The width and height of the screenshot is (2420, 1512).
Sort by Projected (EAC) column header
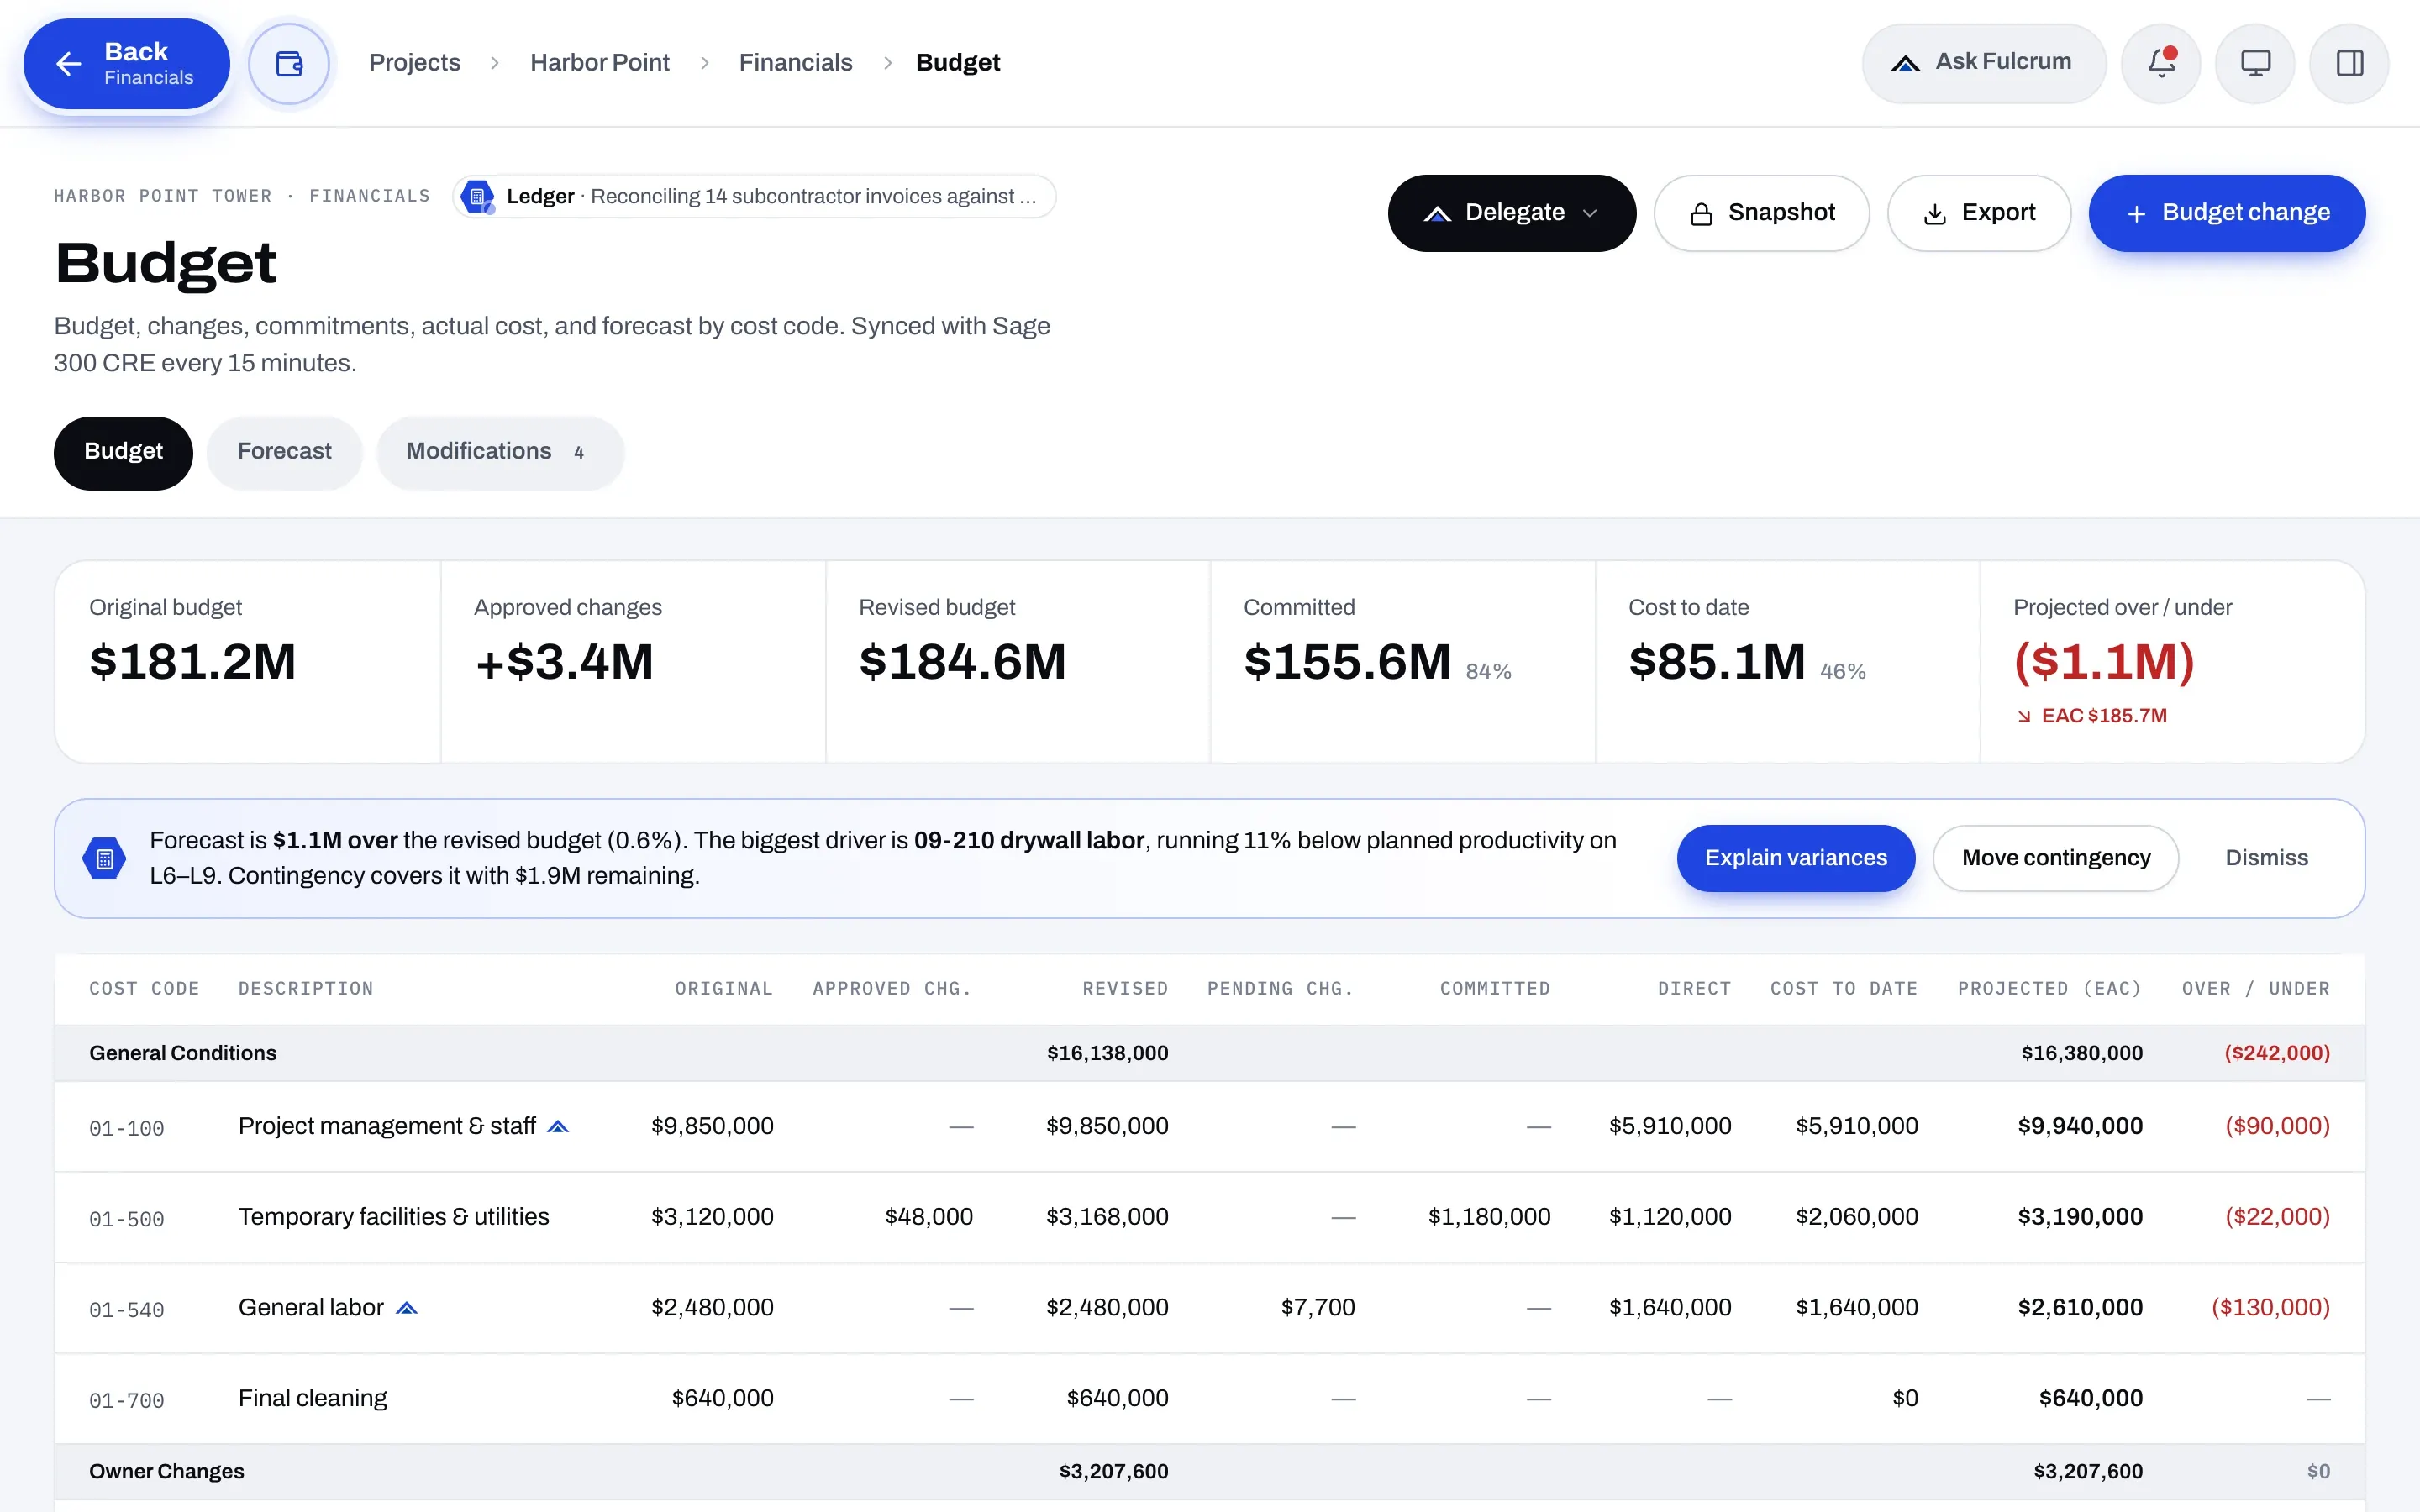tap(2049, 989)
